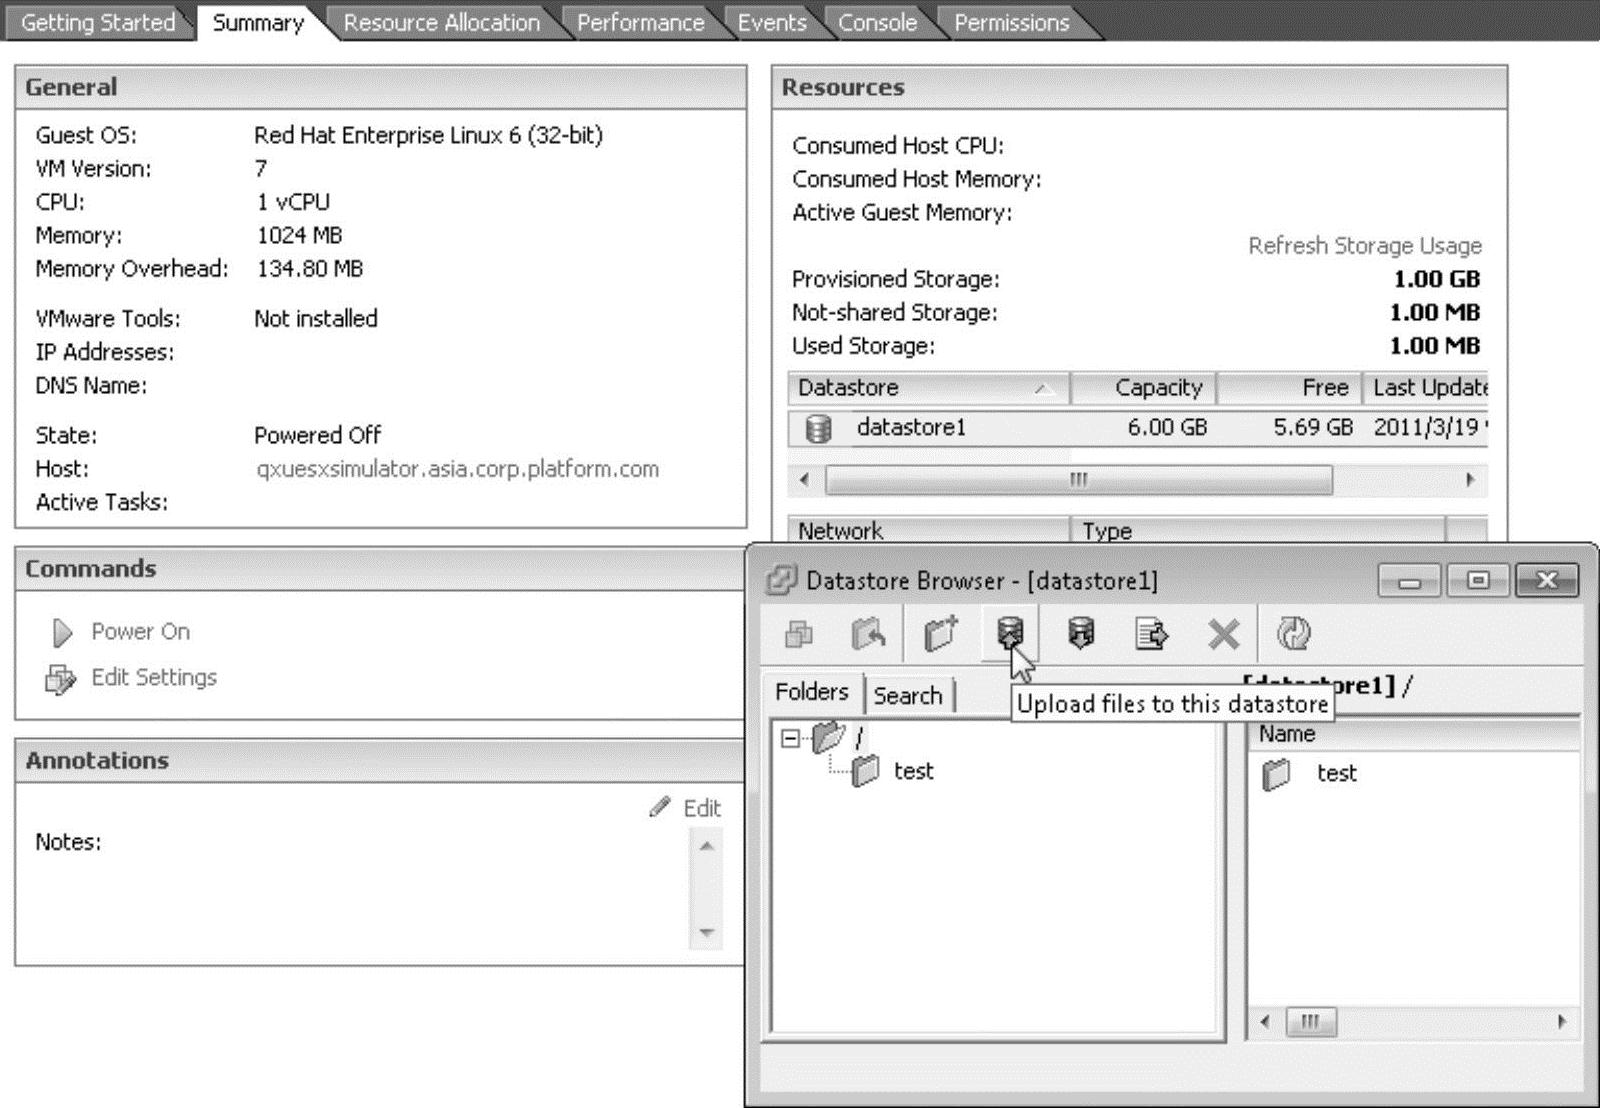Click the Free column header
This screenshot has height=1108, width=1600.
1289,388
